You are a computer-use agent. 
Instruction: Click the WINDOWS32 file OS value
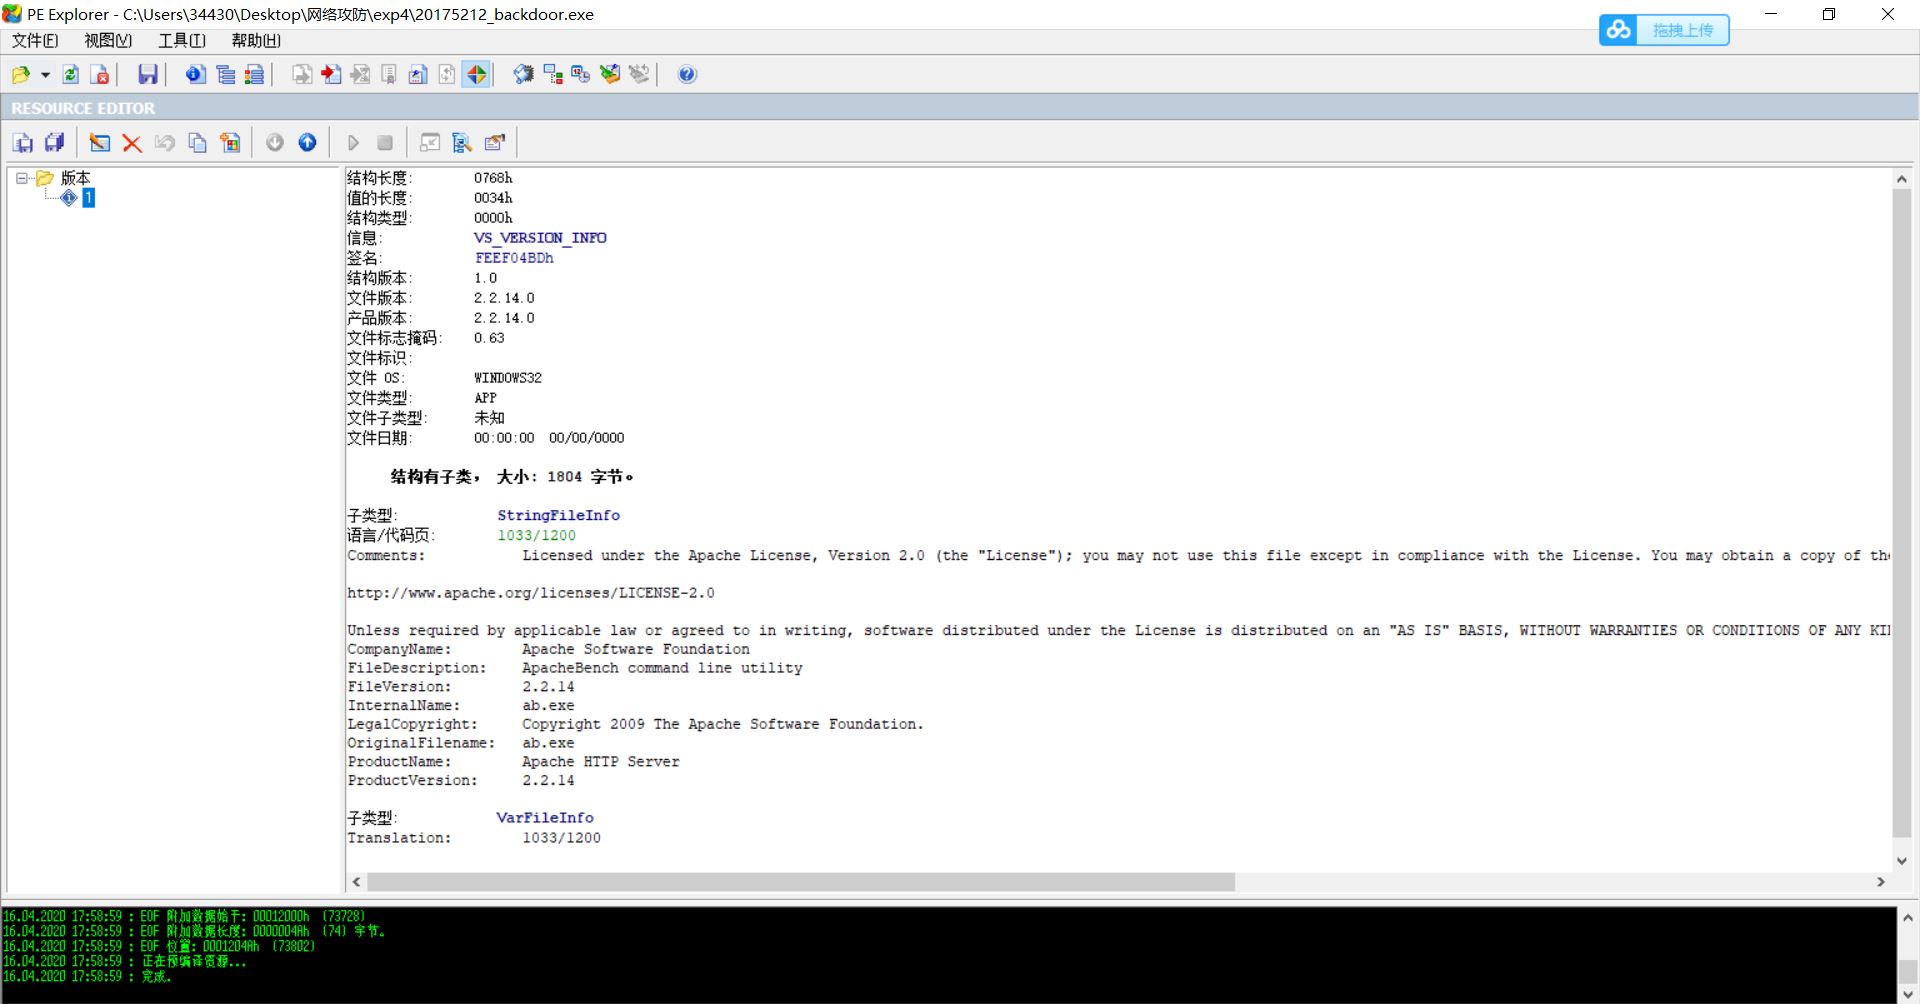click(x=508, y=378)
